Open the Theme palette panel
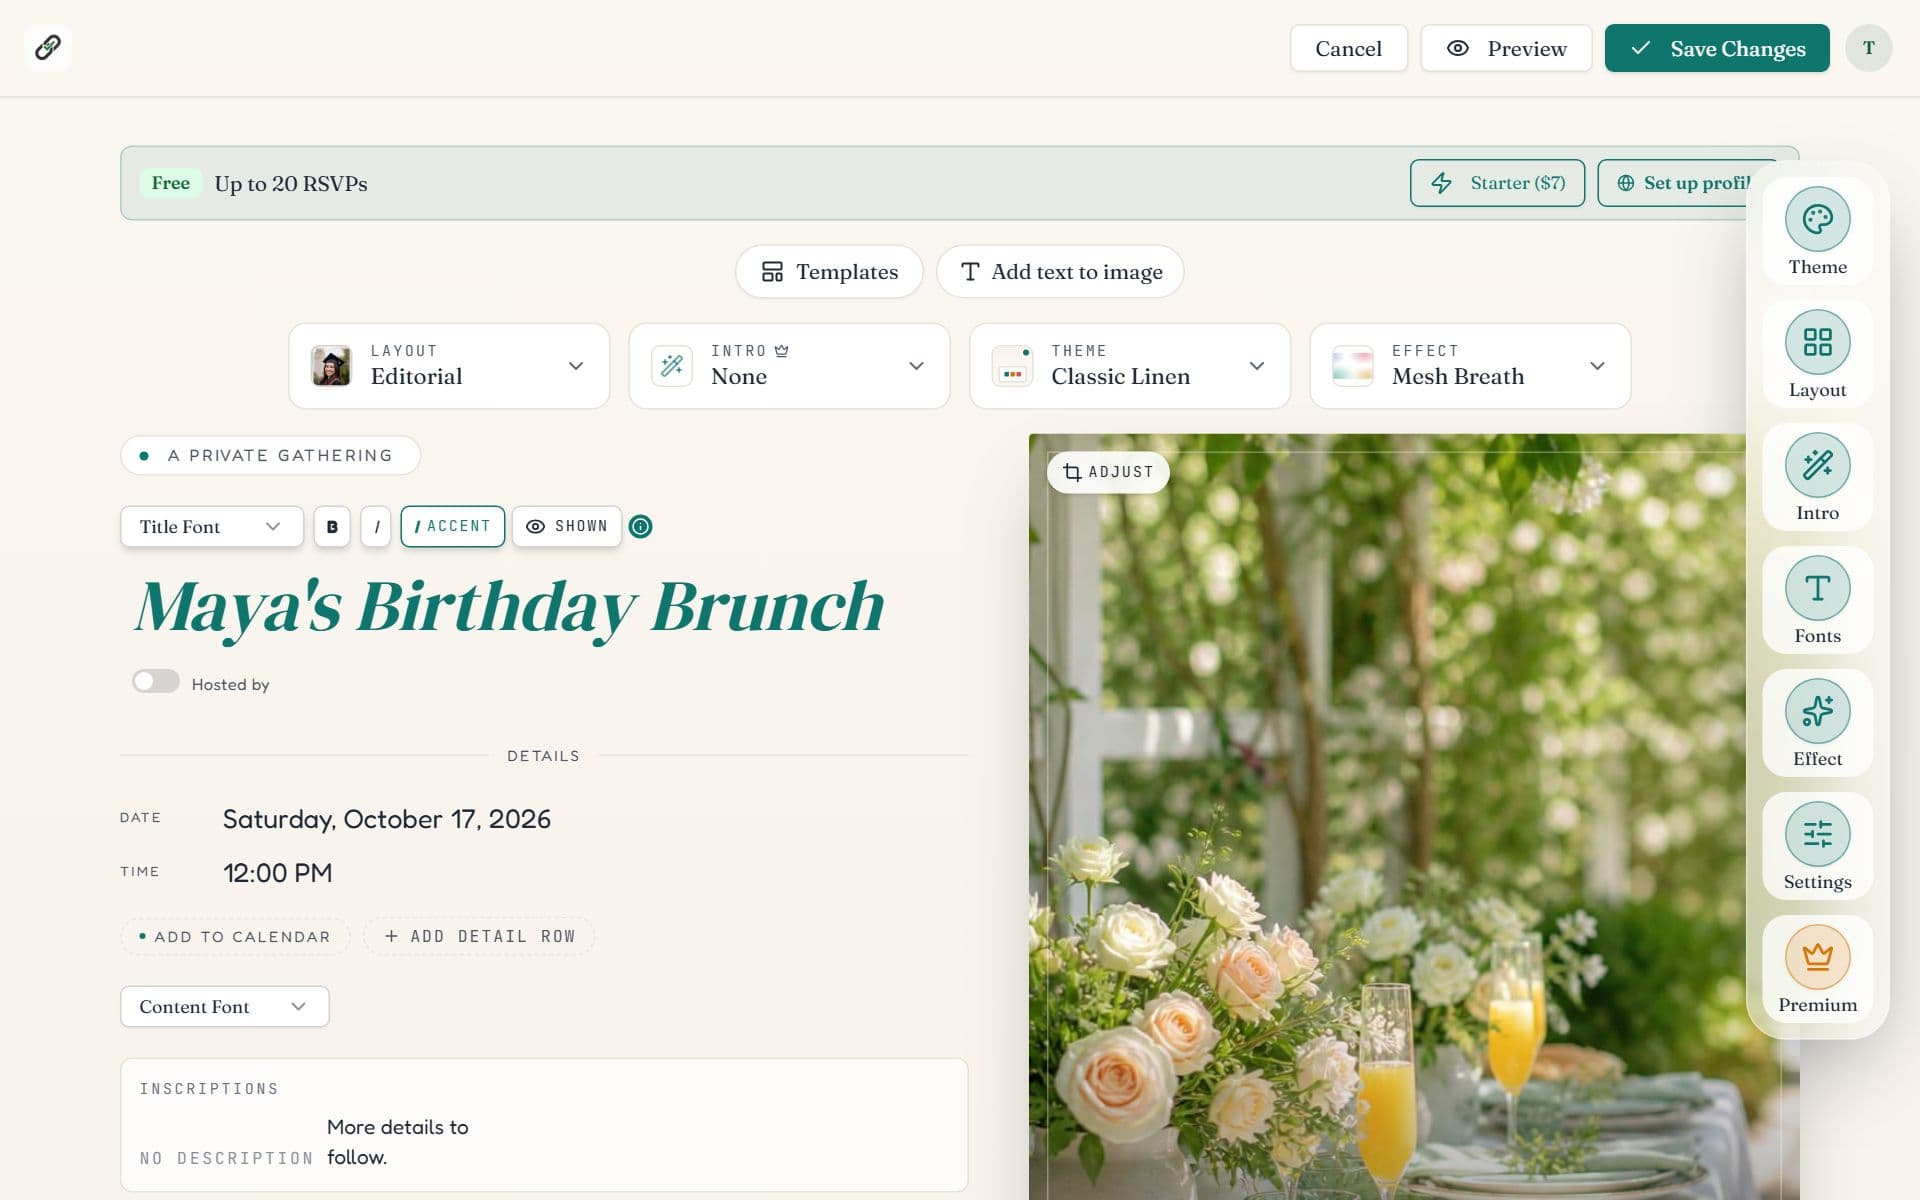The image size is (1920, 1200). [1817, 231]
